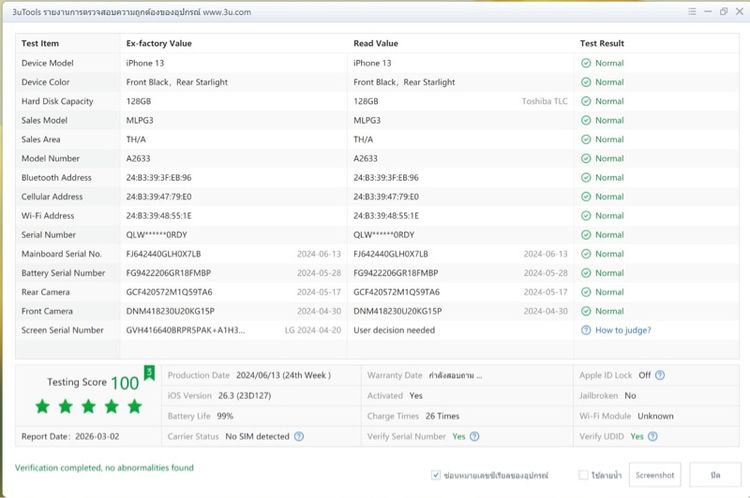Click the Test Result column header
The width and height of the screenshot is (750, 498).
pos(602,44)
